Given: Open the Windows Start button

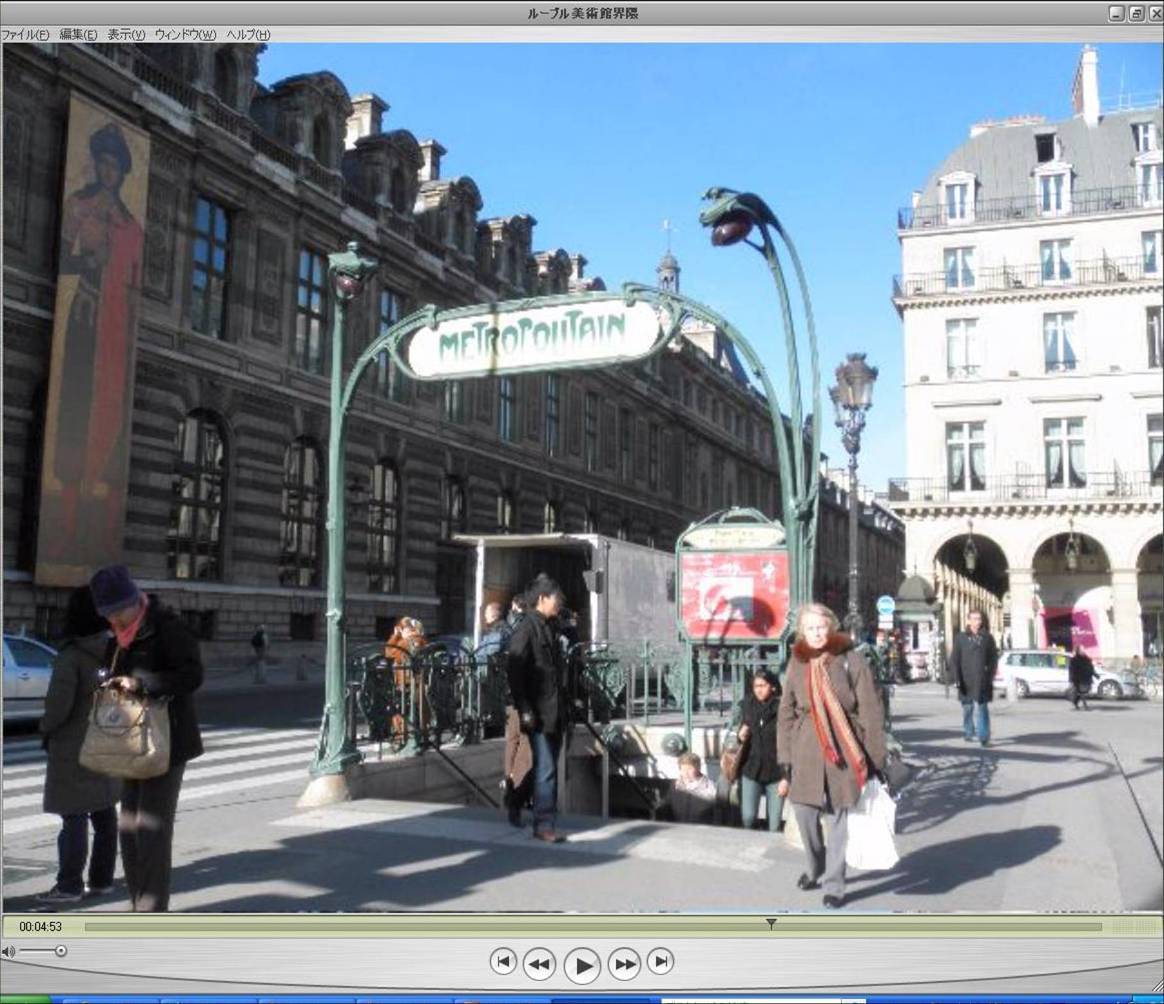Looking at the screenshot, I should click(x=25, y=999).
